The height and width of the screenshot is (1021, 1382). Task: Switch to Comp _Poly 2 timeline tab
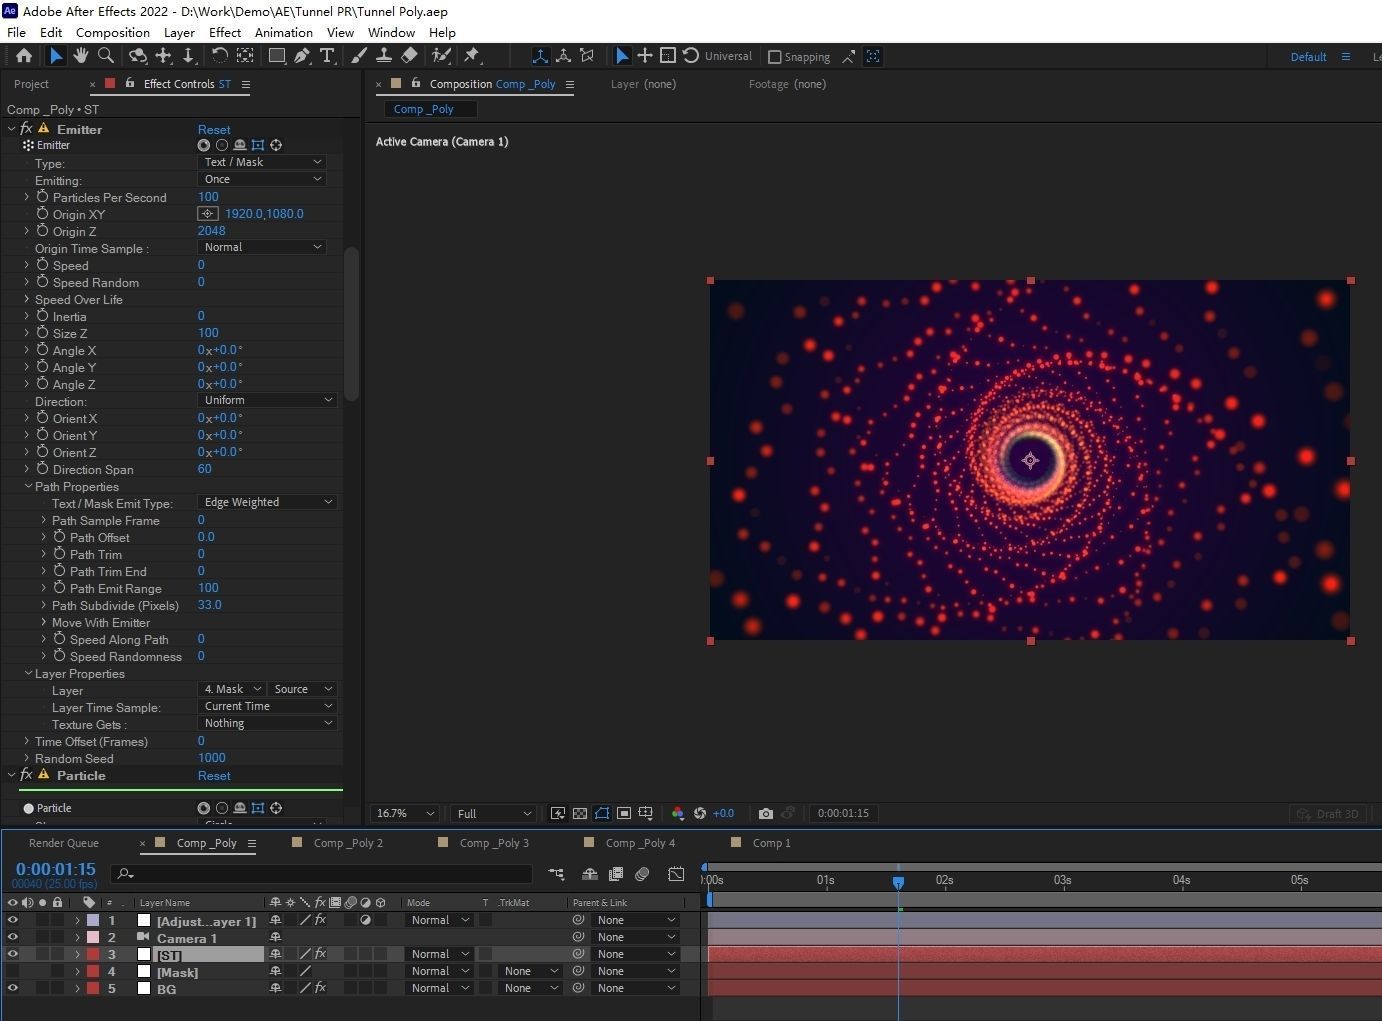[x=348, y=843]
